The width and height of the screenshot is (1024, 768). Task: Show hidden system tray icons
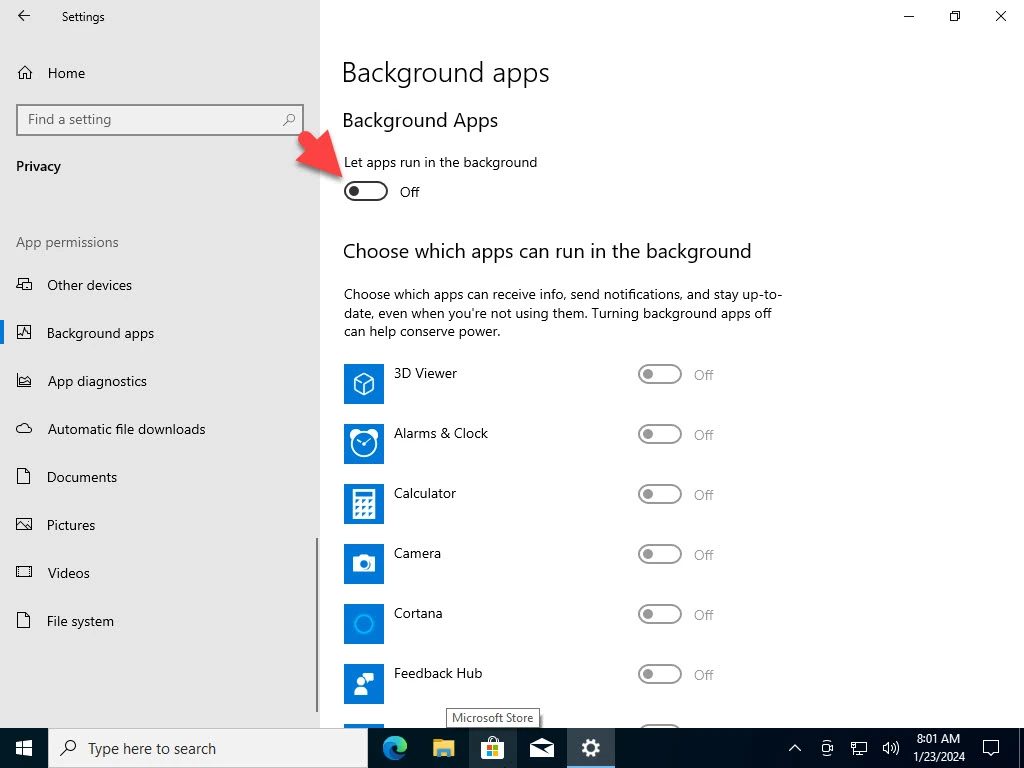795,748
